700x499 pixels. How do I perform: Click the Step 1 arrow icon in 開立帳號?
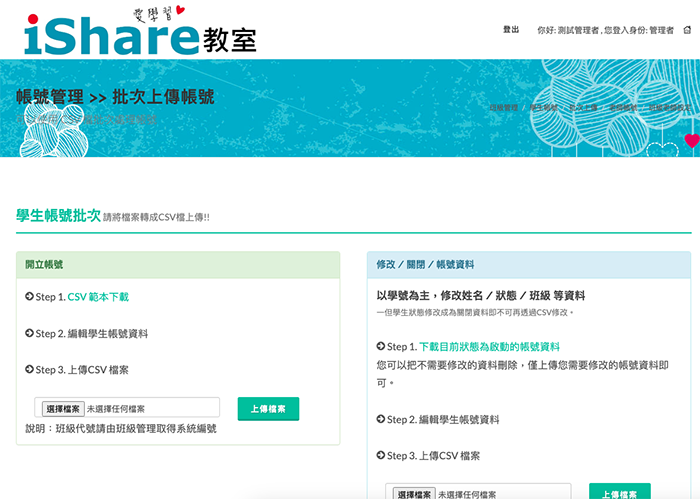coord(30,297)
